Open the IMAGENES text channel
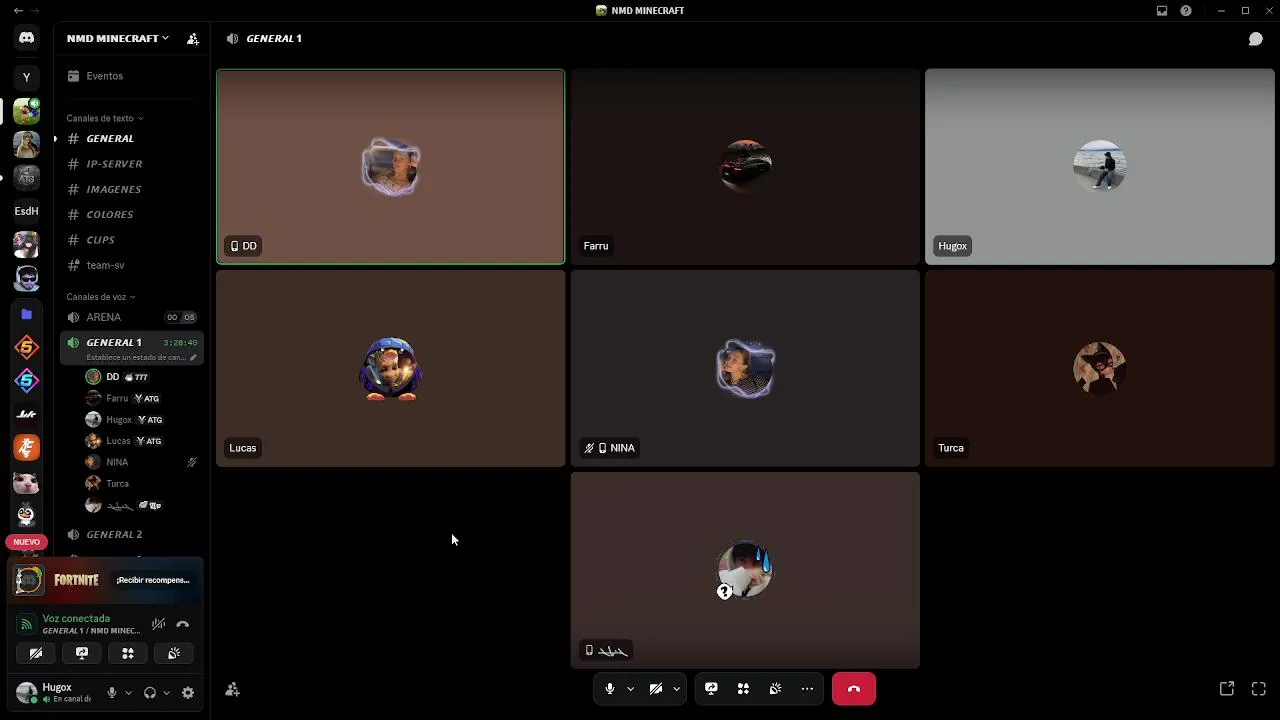 (x=131, y=189)
